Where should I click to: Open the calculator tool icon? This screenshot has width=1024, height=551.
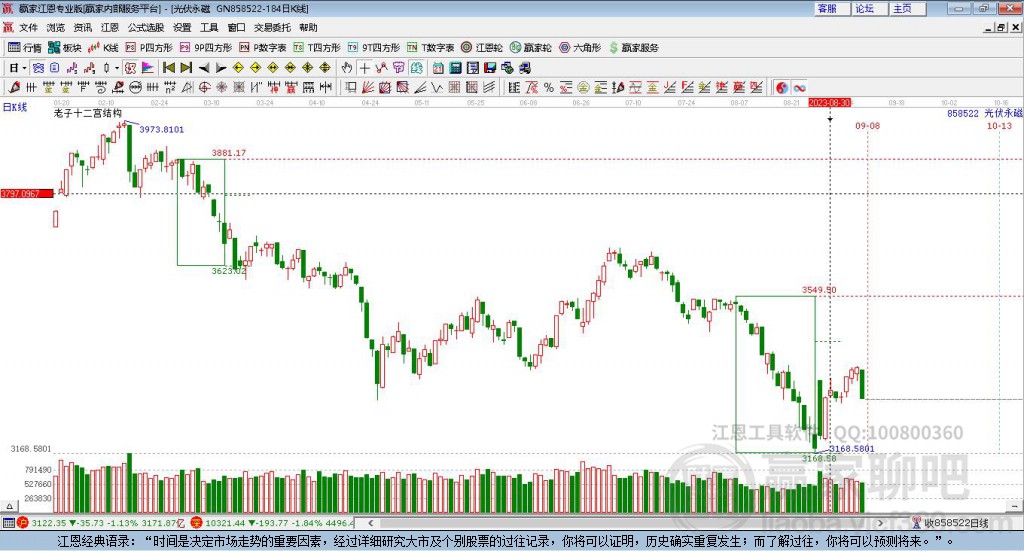(x=455, y=67)
